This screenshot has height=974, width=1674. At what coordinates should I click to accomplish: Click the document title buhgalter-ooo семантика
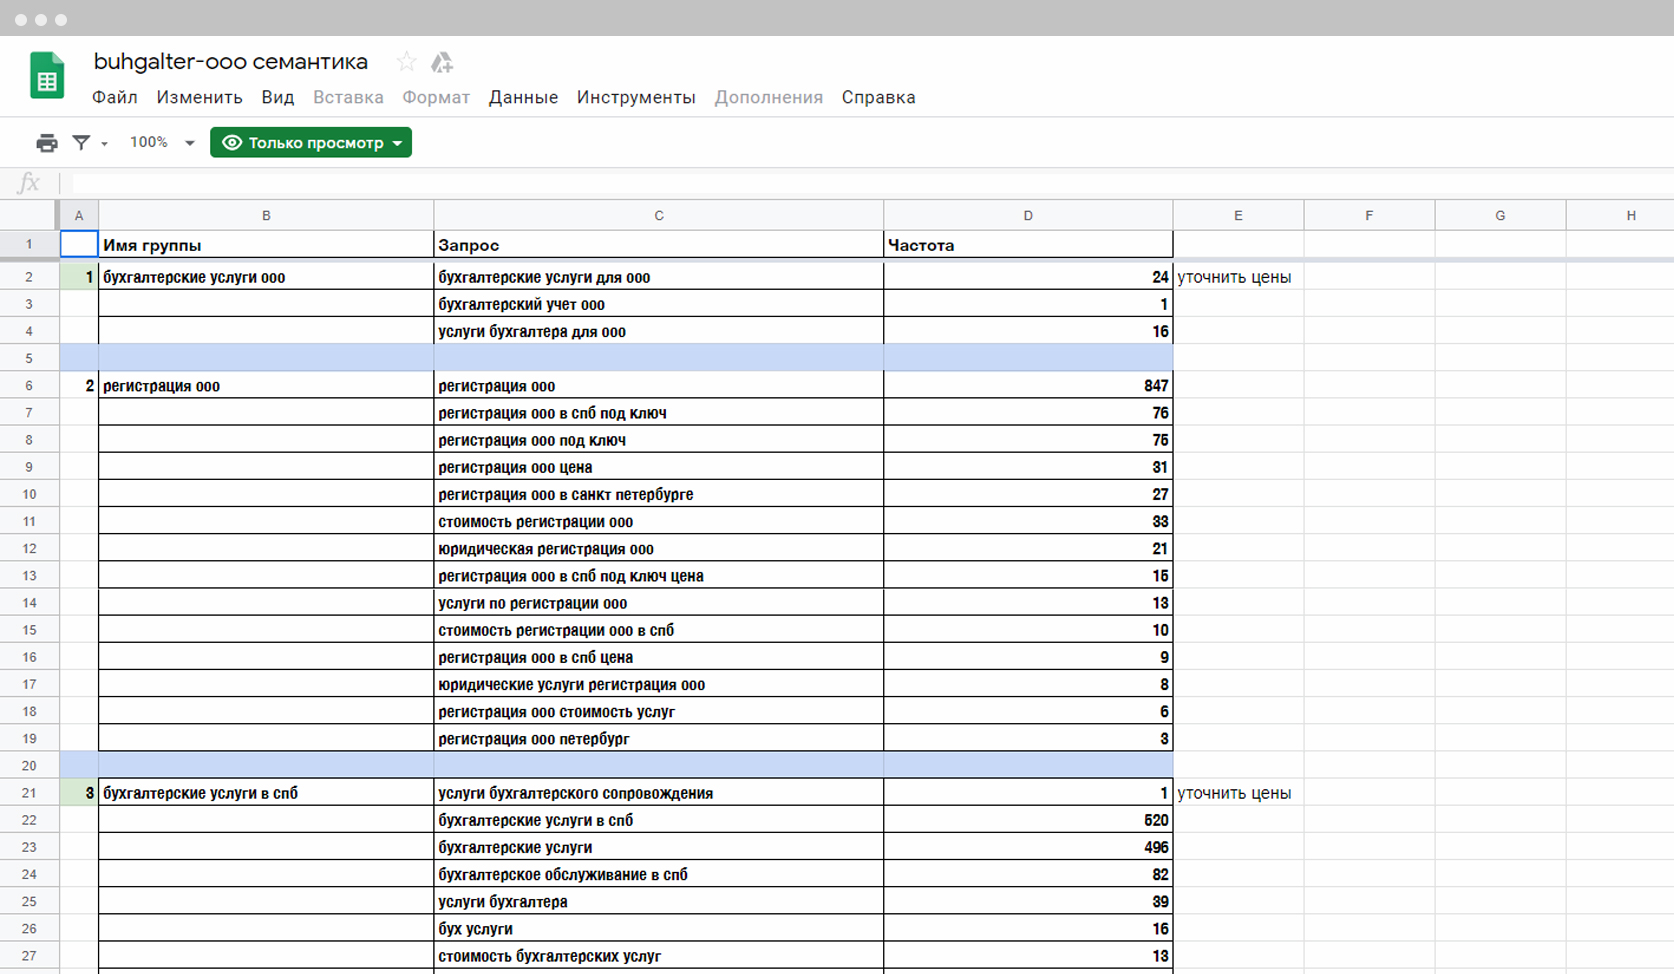pyautogui.click(x=231, y=62)
